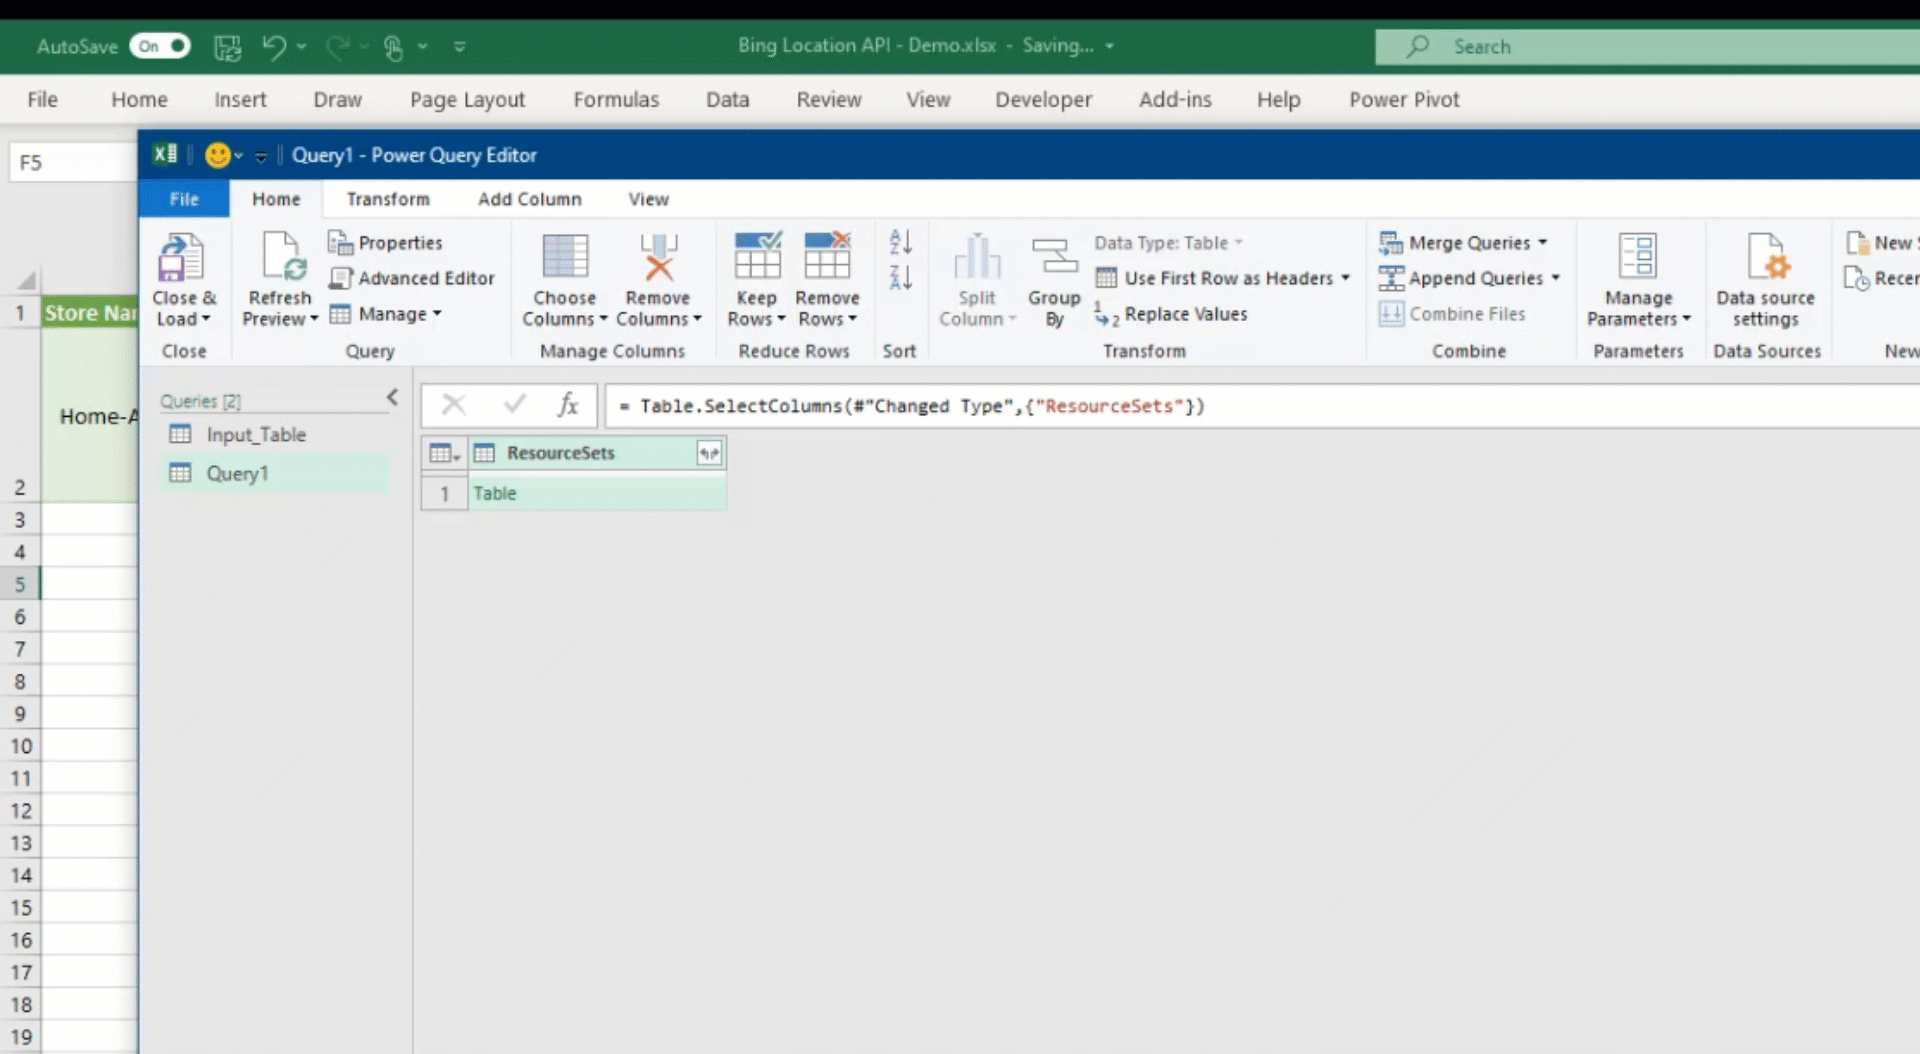Screen dimensions: 1920x1054
Task: Select Excel row header 5
Action: tap(20, 584)
